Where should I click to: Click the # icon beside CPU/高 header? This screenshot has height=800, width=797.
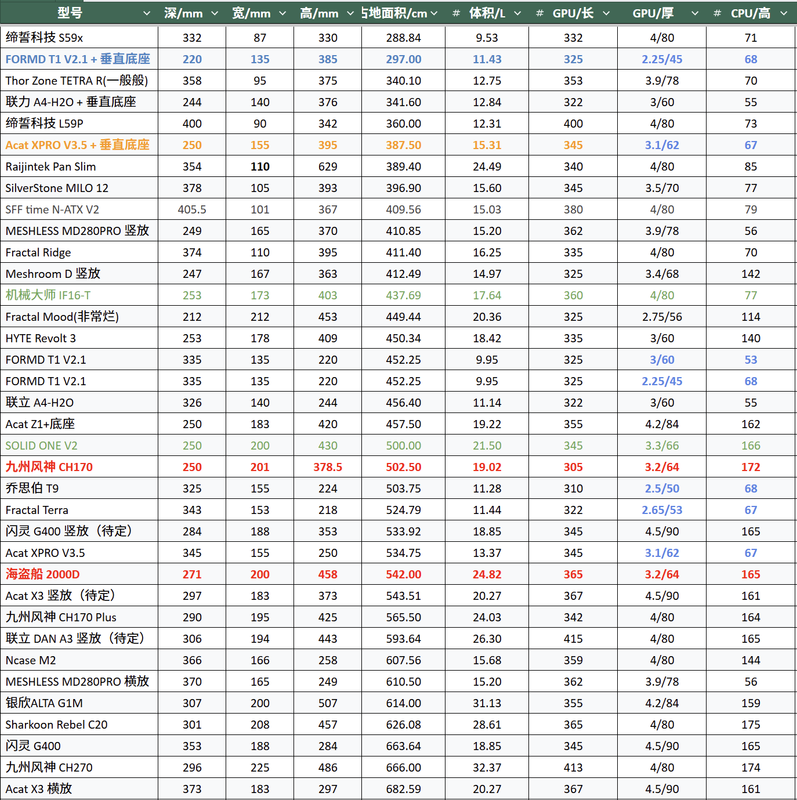click(717, 13)
